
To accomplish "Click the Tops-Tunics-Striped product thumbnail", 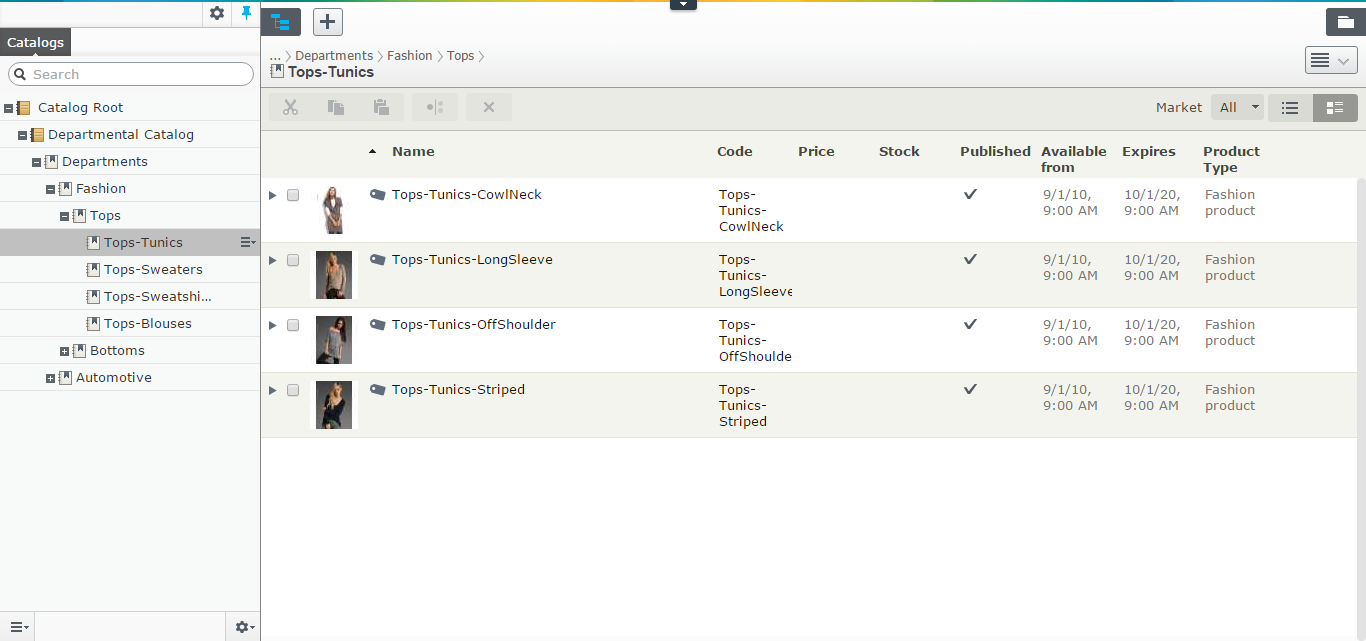I will pyautogui.click(x=334, y=404).
